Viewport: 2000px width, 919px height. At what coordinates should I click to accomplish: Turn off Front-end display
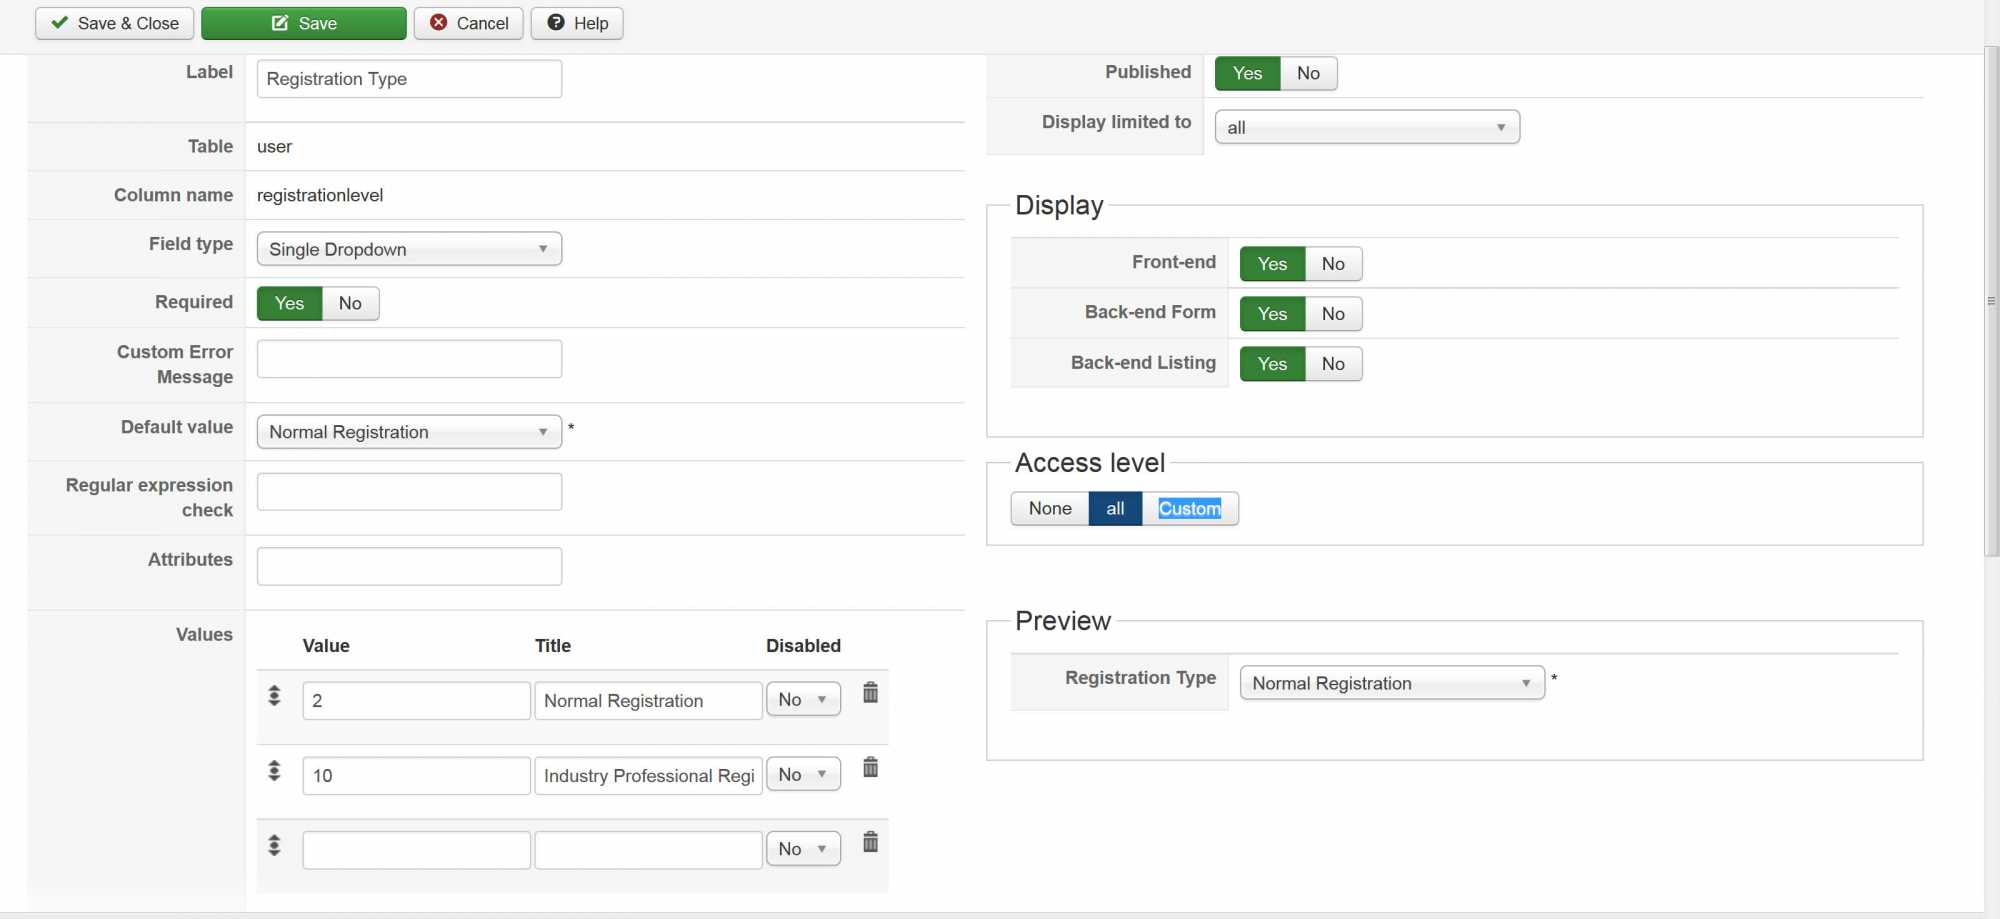[x=1333, y=264]
